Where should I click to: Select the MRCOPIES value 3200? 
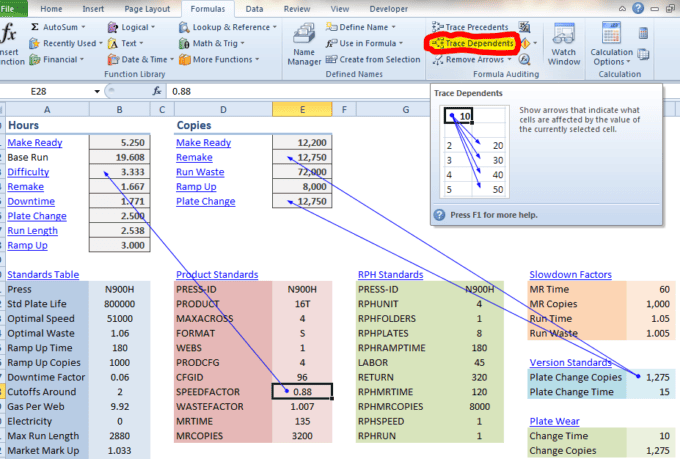[x=302, y=436]
